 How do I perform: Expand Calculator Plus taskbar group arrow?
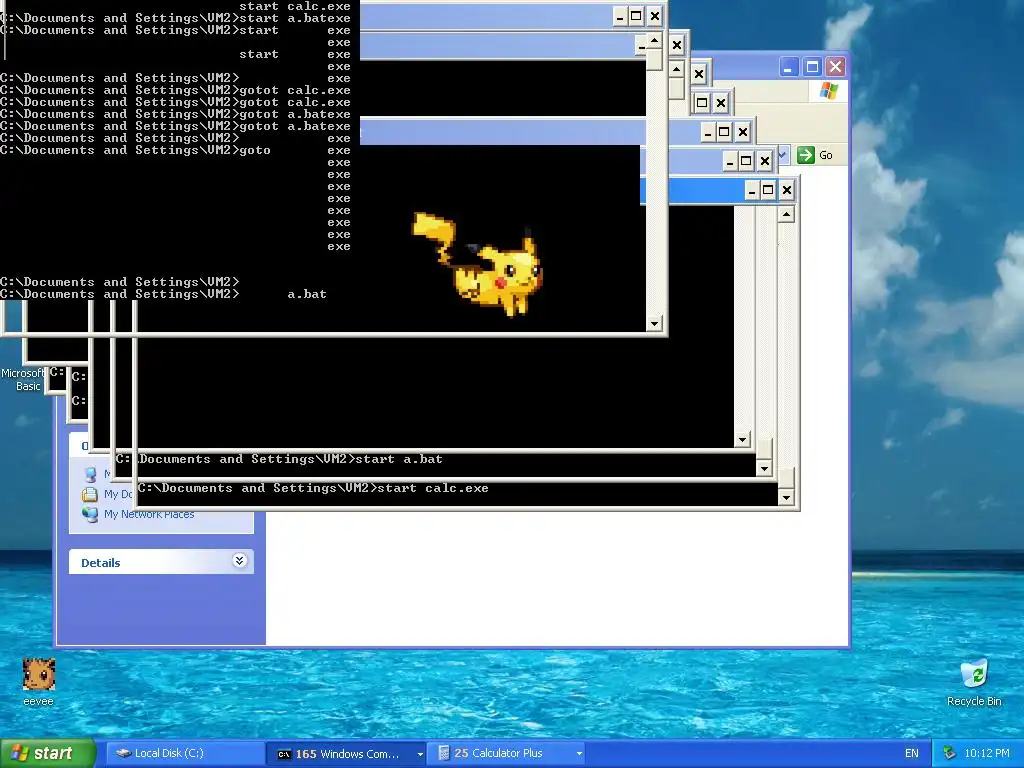tap(579, 754)
